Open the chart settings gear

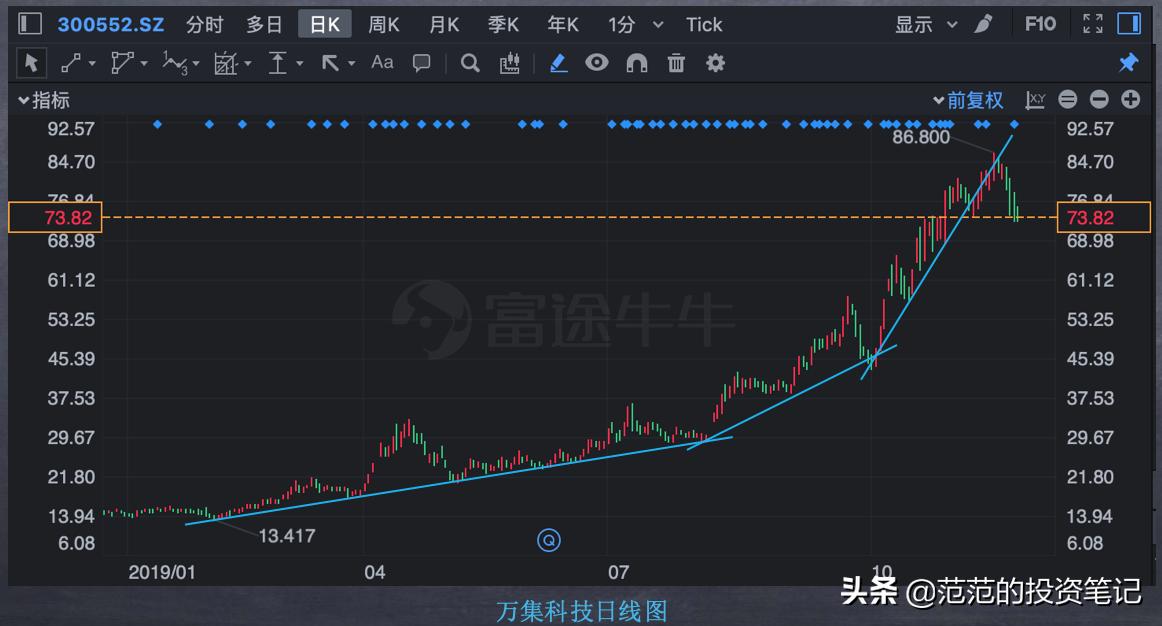[x=714, y=63]
